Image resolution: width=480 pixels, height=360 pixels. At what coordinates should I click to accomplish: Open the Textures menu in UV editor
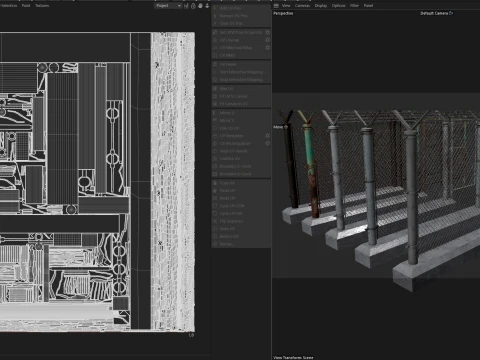pos(42,6)
